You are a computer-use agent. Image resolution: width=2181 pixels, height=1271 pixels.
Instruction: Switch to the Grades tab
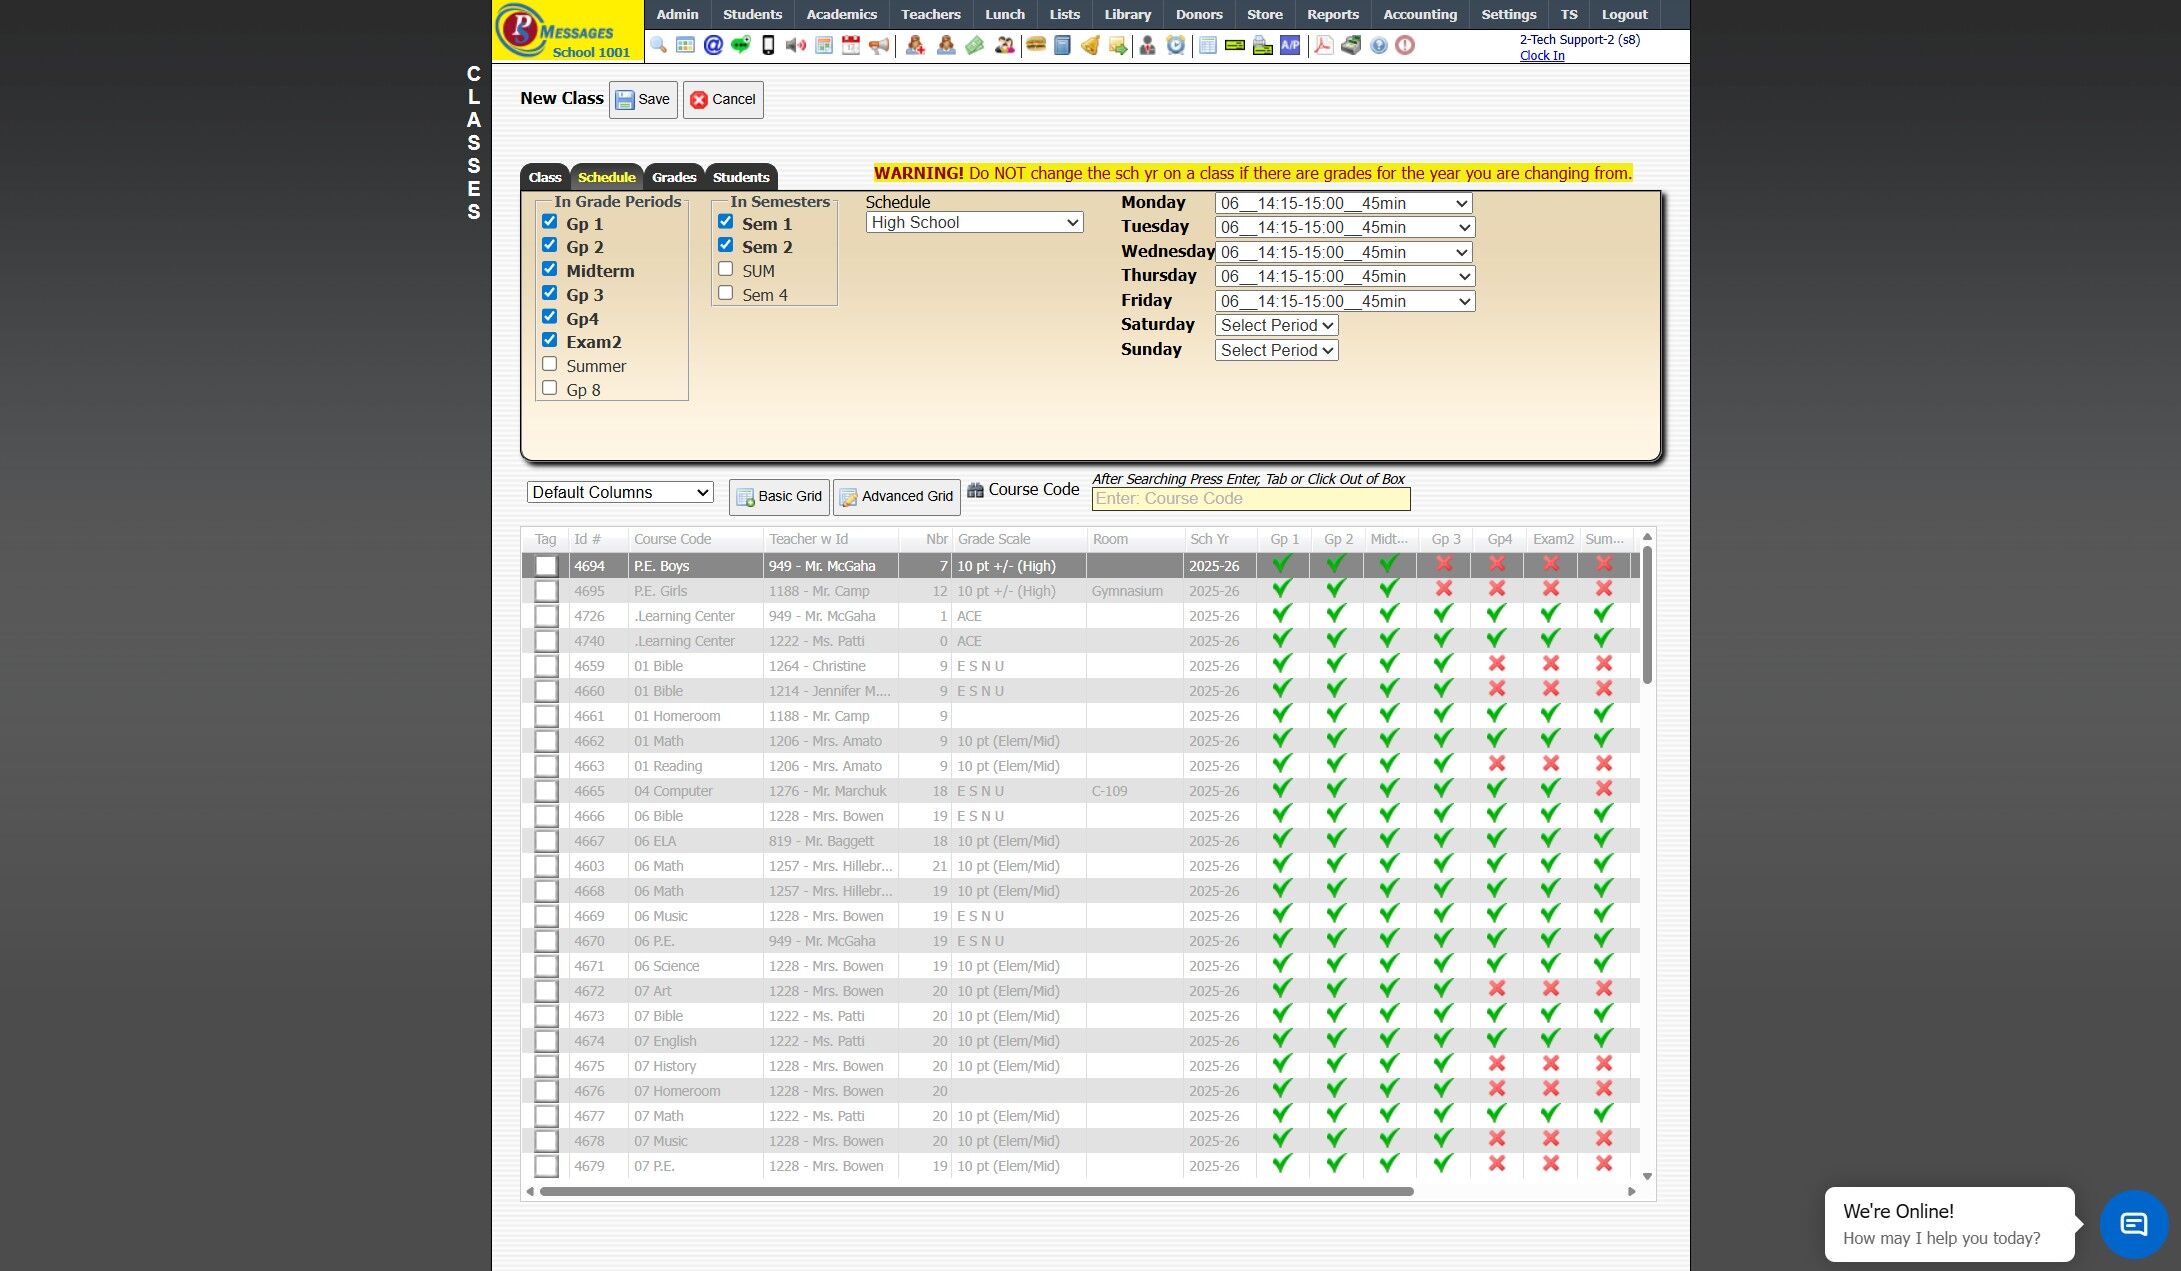point(673,177)
